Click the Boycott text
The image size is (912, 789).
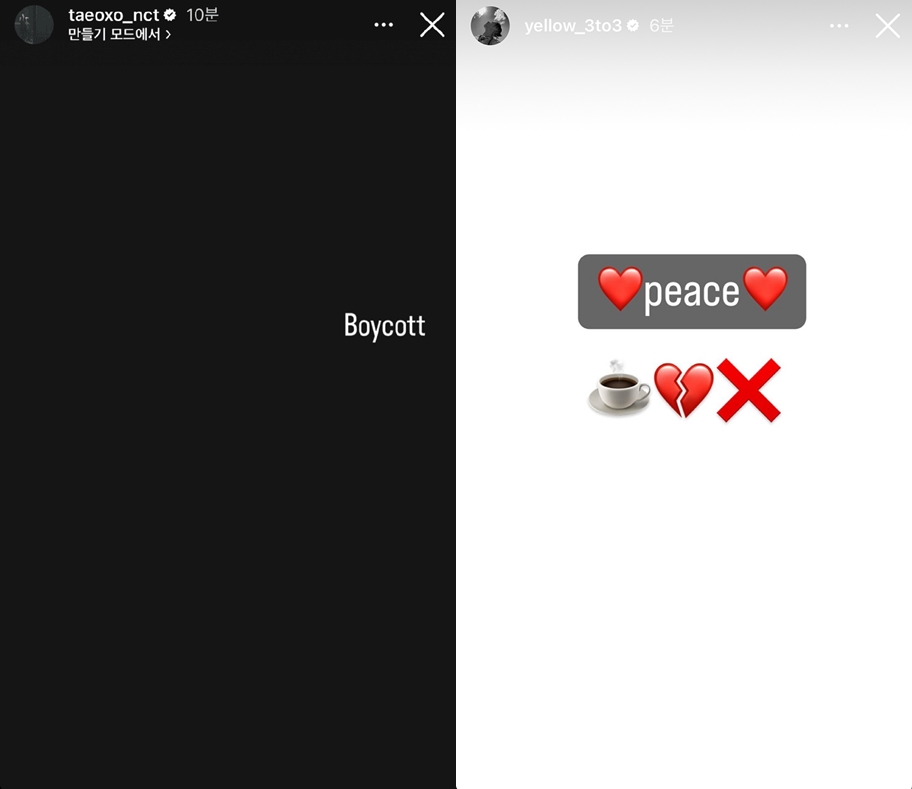[x=384, y=326]
